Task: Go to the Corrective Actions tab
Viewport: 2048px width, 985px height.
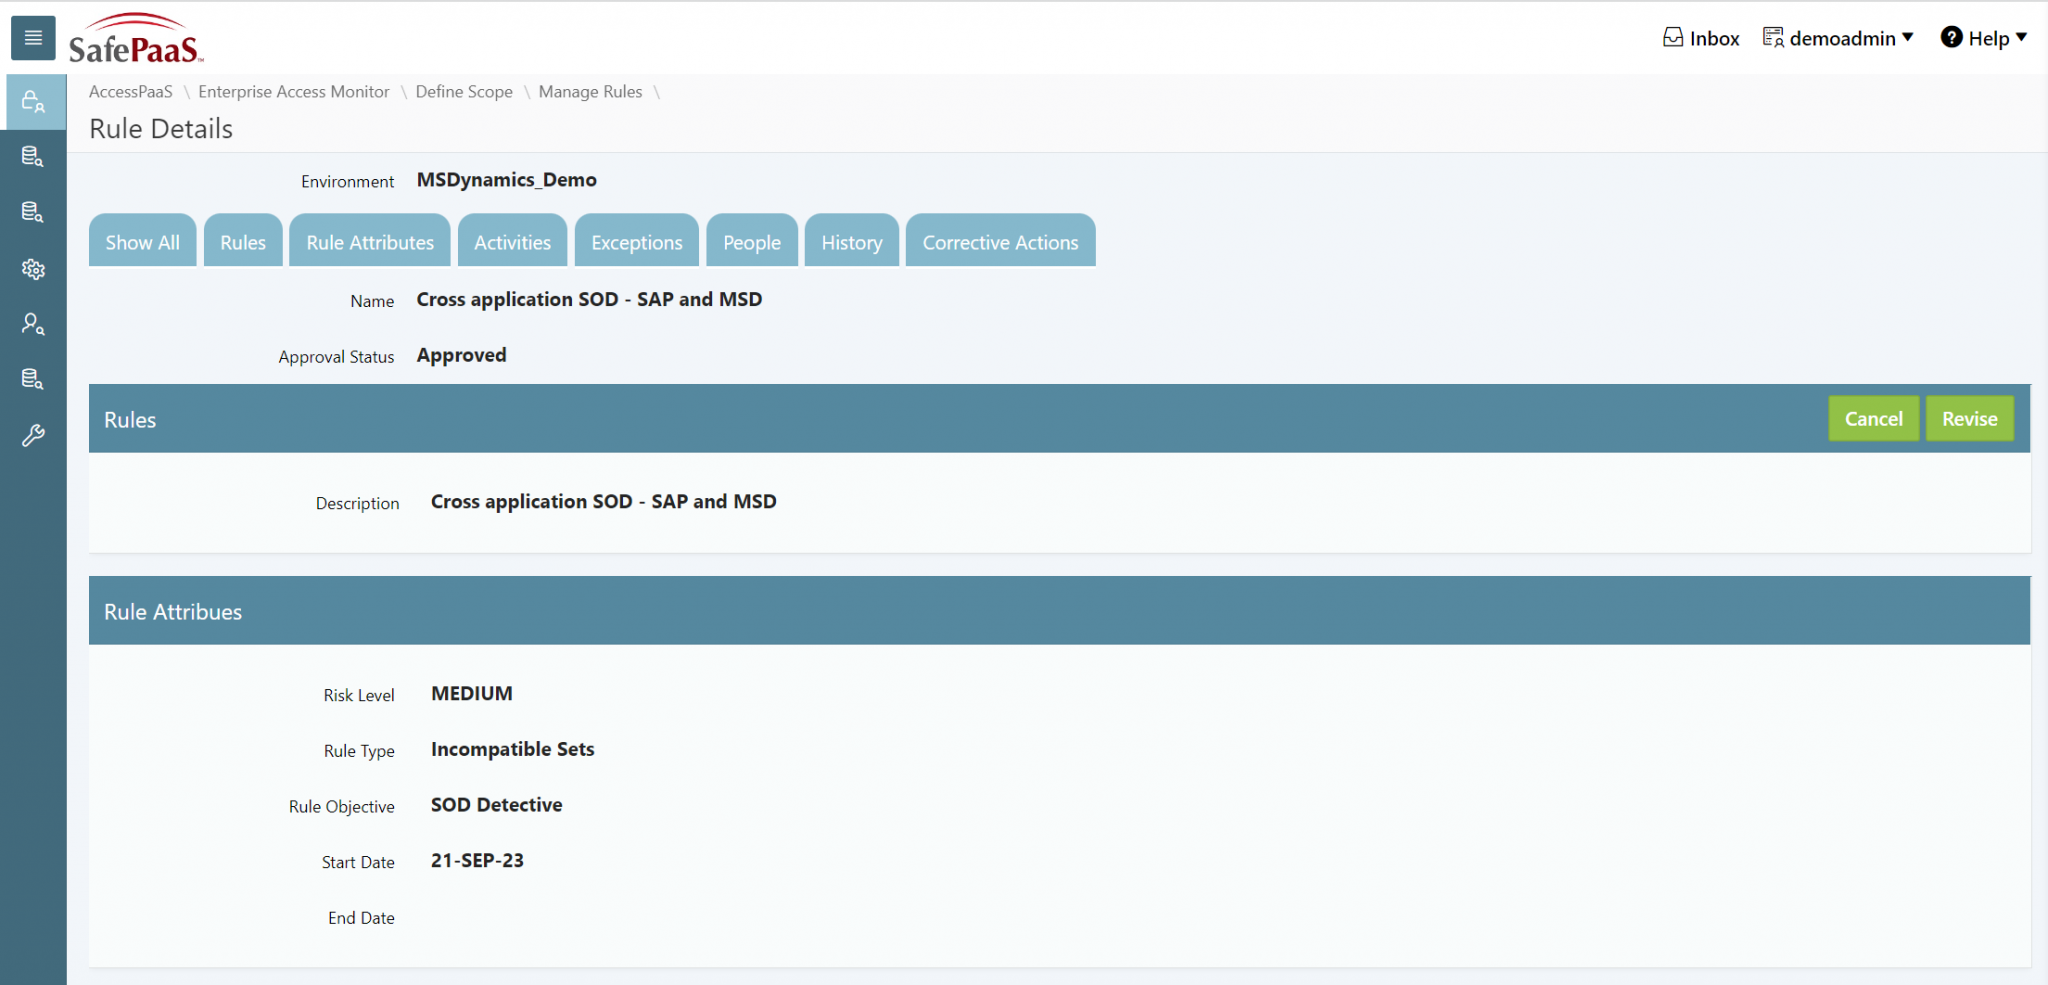Action: click(x=1000, y=242)
